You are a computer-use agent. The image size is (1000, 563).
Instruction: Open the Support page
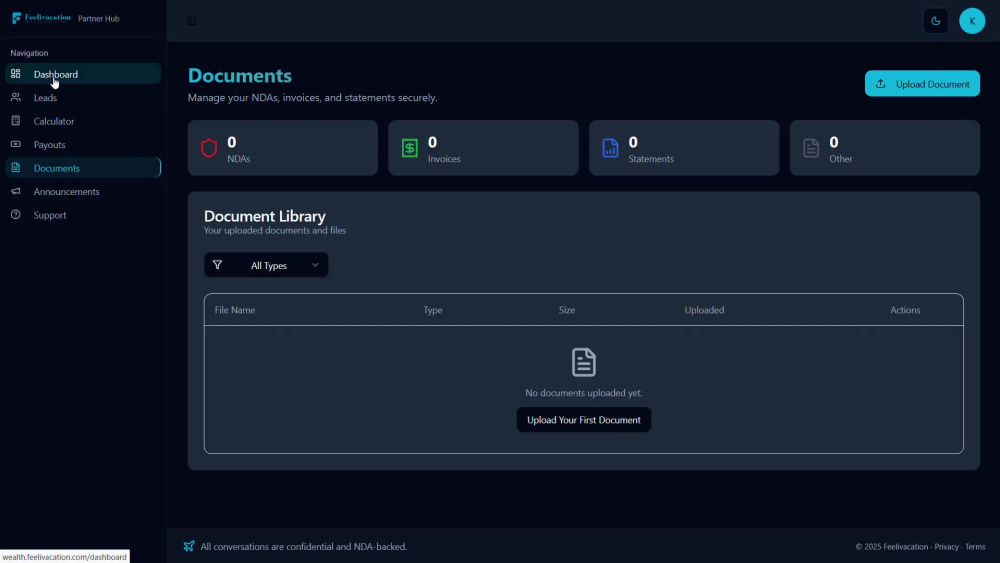point(83,215)
